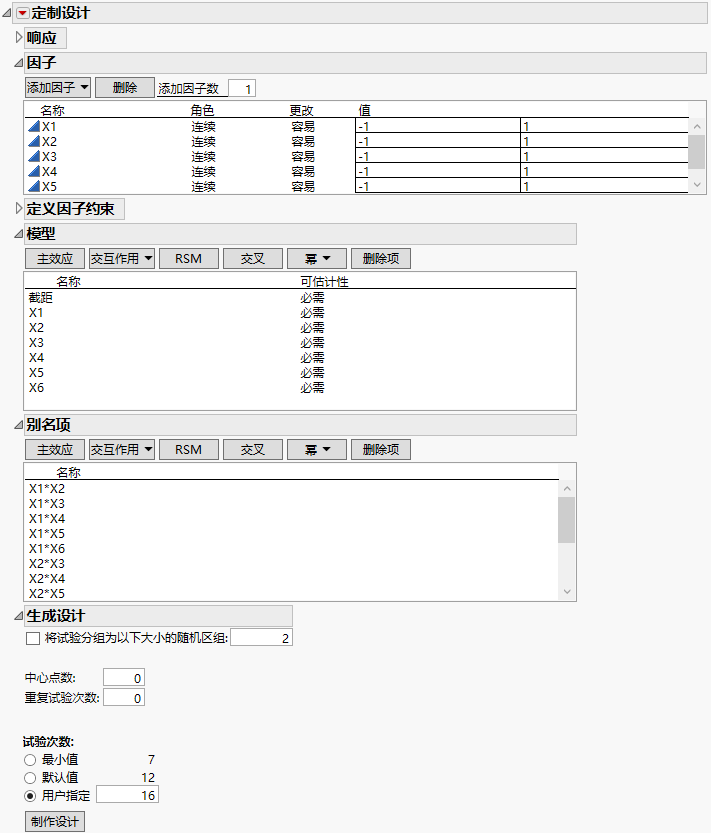Click the down arrow of factor list scrollbar
The height and width of the screenshot is (833, 711).
(x=697, y=184)
